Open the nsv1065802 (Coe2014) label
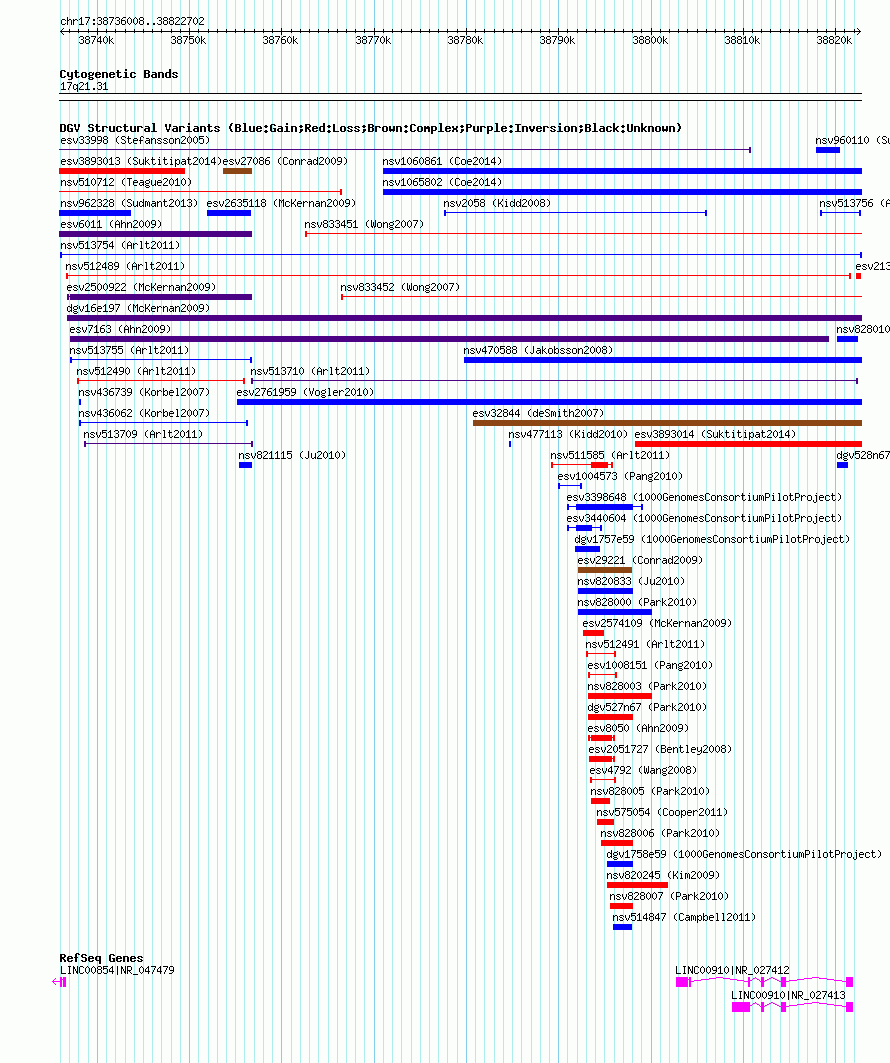890x1063 pixels. point(442,182)
